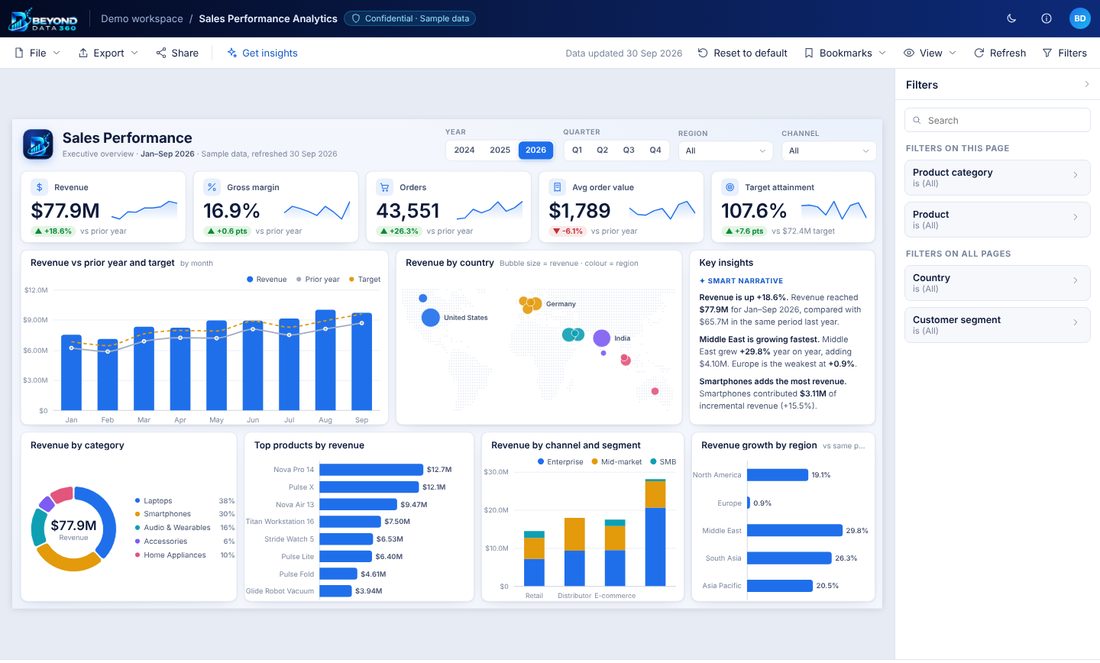Toggle Prior year series in legend
Screen dimensions: 1100x663
tap(317, 279)
